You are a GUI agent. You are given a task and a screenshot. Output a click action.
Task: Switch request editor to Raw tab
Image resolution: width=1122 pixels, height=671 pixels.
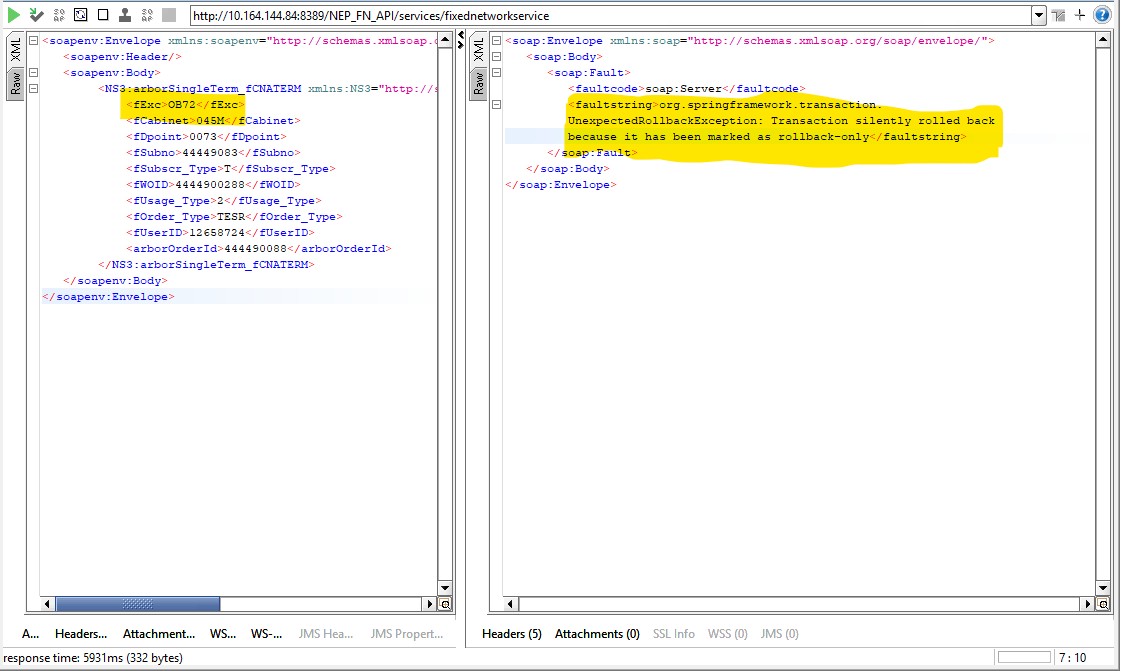[x=16, y=83]
